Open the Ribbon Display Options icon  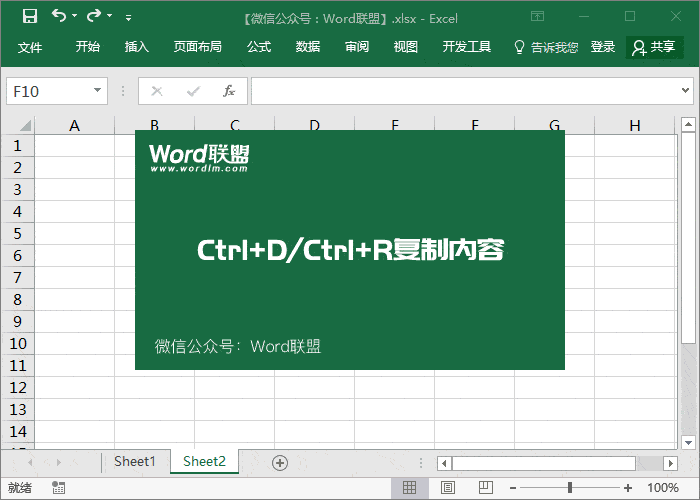tap(538, 17)
